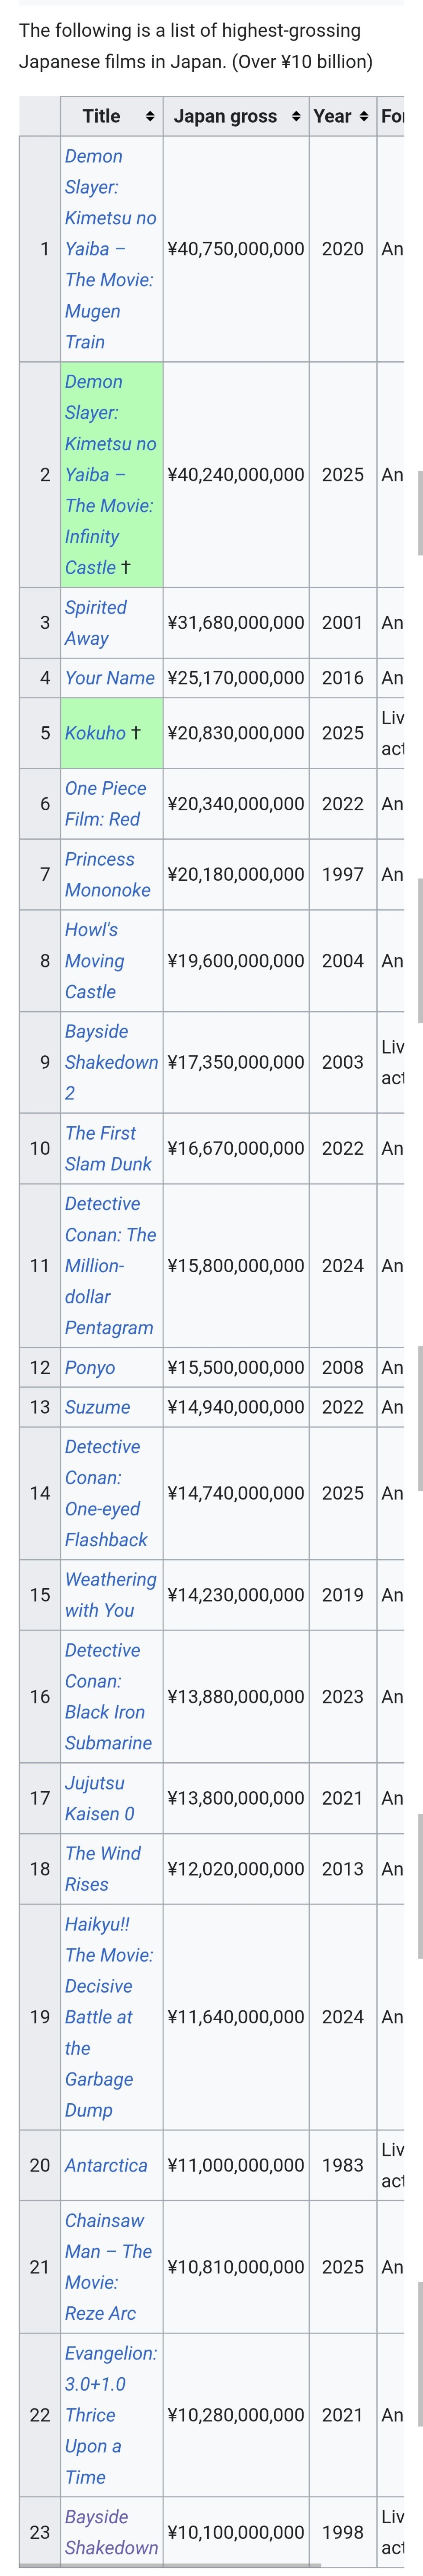Select the Ponyo film link

90,1367
